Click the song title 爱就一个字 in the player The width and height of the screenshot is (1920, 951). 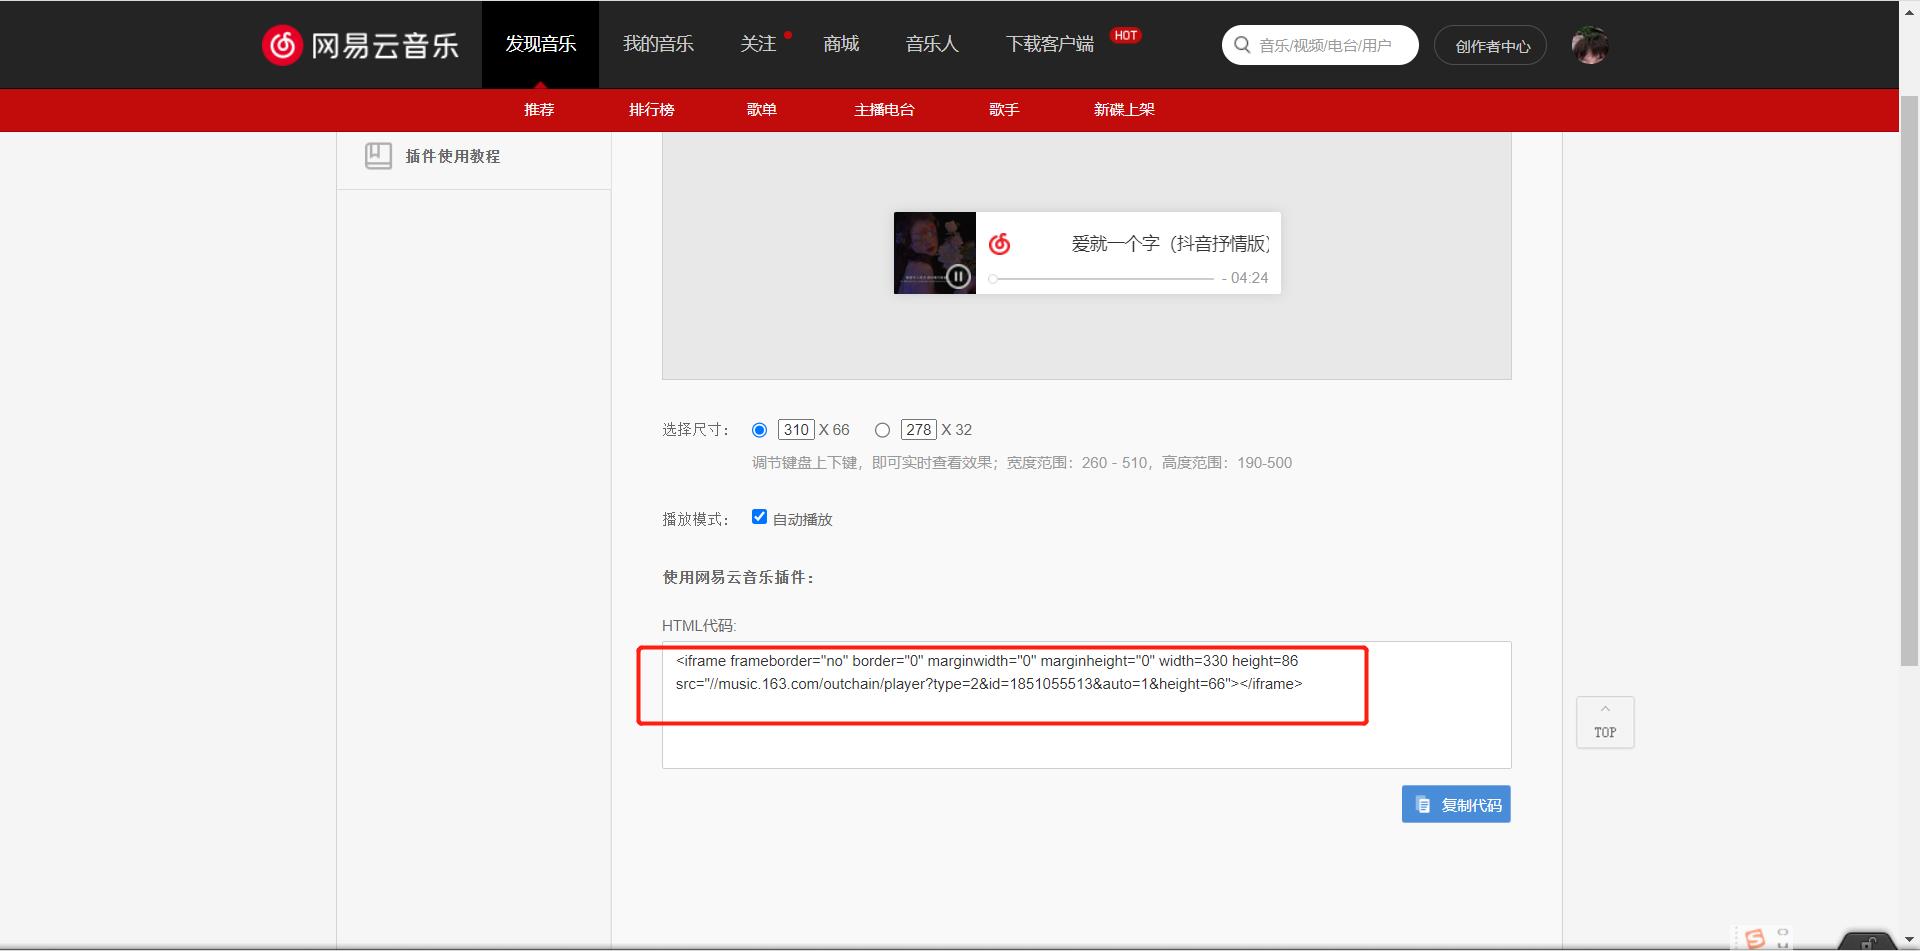tap(1170, 244)
